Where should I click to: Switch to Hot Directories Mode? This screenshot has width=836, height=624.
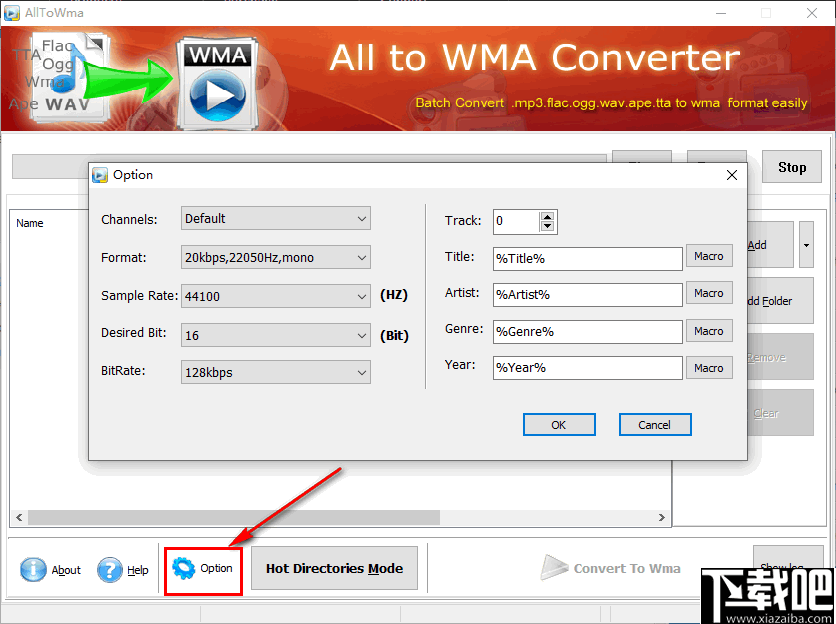334,567
